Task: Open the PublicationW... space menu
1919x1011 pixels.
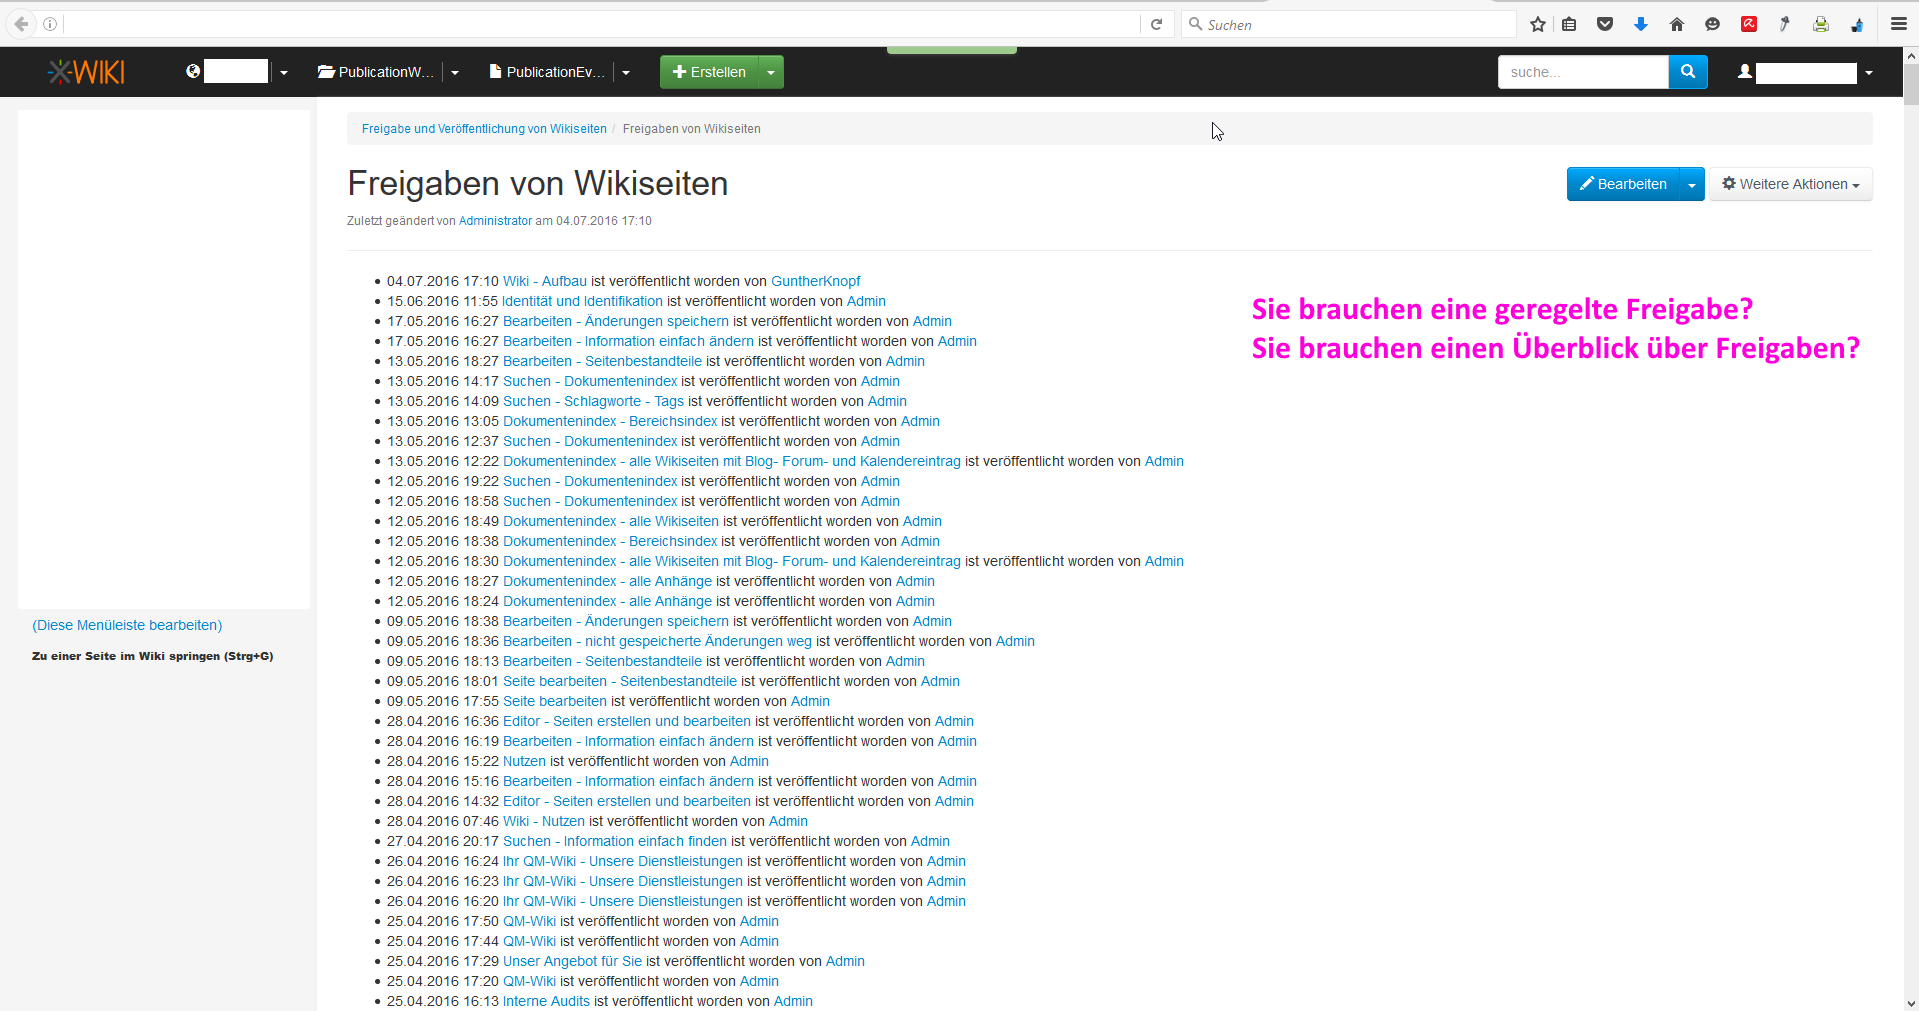Action: click(x=377, y=72)
